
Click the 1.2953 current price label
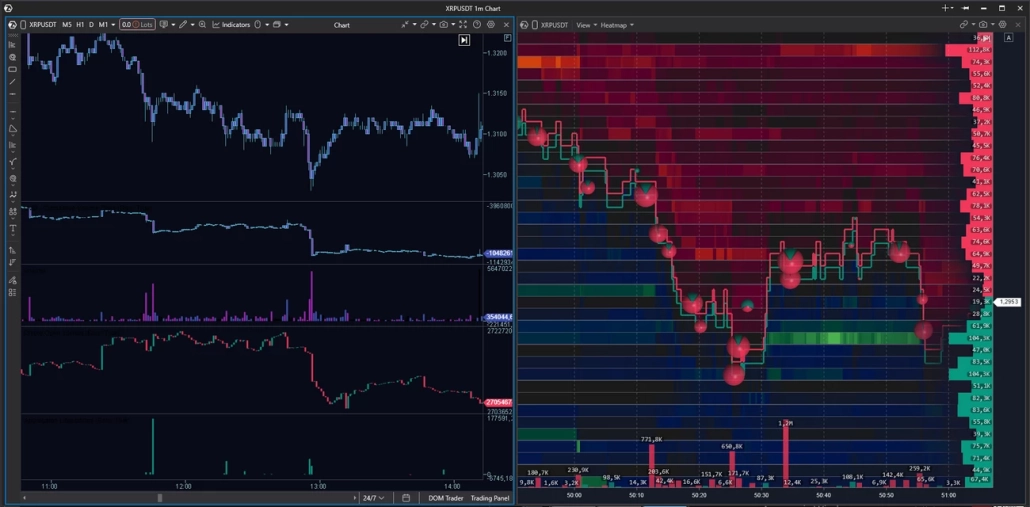pos(1007,302)
